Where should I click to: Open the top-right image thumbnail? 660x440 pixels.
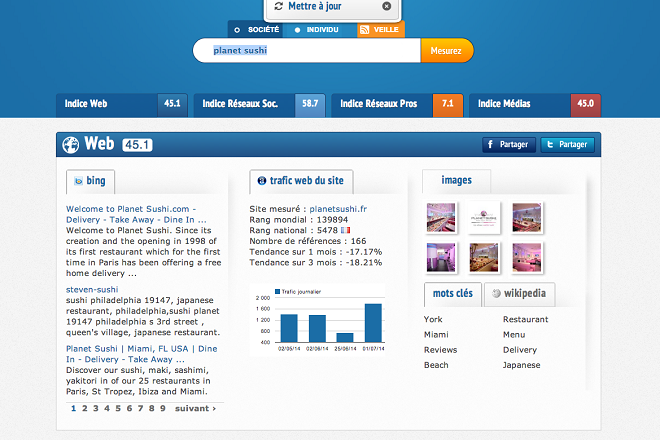[x=527, y=217]
